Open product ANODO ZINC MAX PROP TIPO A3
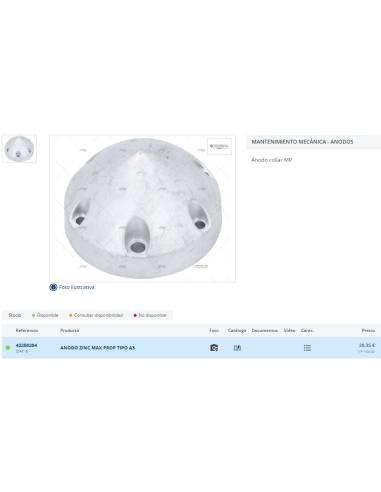The height and width of the screenshot is (492, 381). 97,348
